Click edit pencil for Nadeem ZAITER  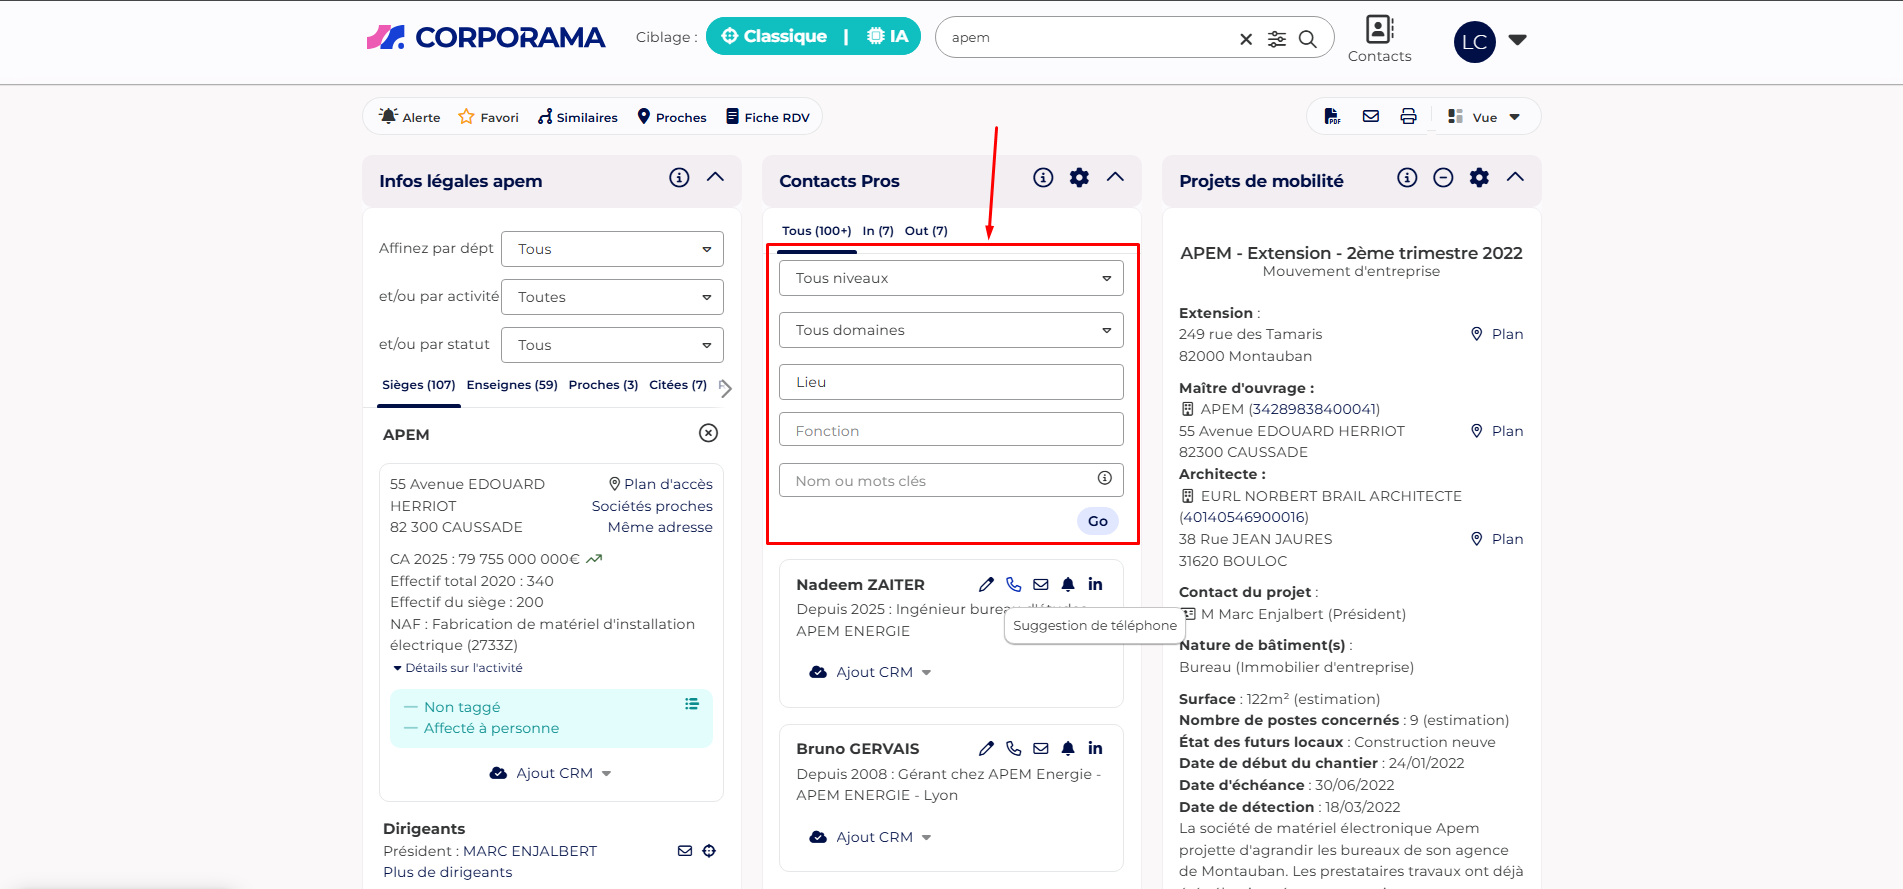986,585
